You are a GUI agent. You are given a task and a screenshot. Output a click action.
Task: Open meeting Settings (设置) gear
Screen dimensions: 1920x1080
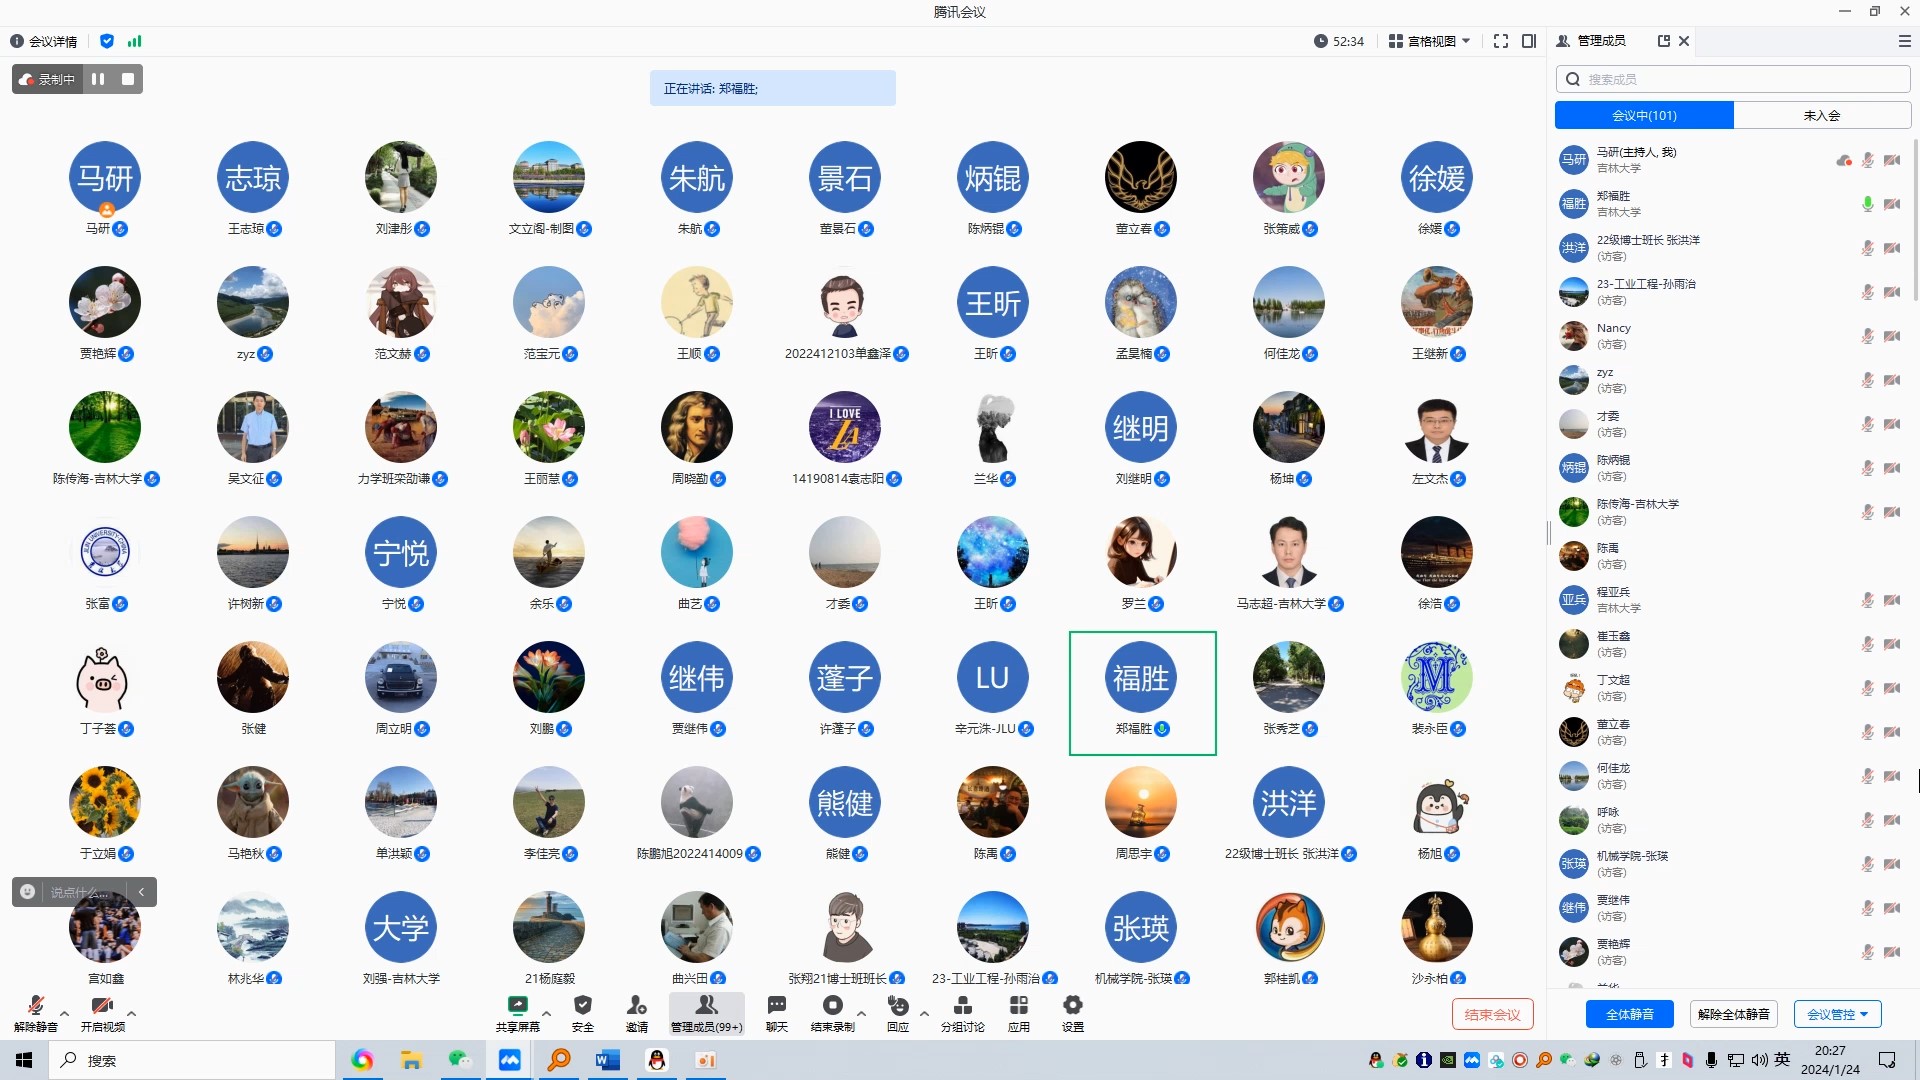click(1072, 1006)
